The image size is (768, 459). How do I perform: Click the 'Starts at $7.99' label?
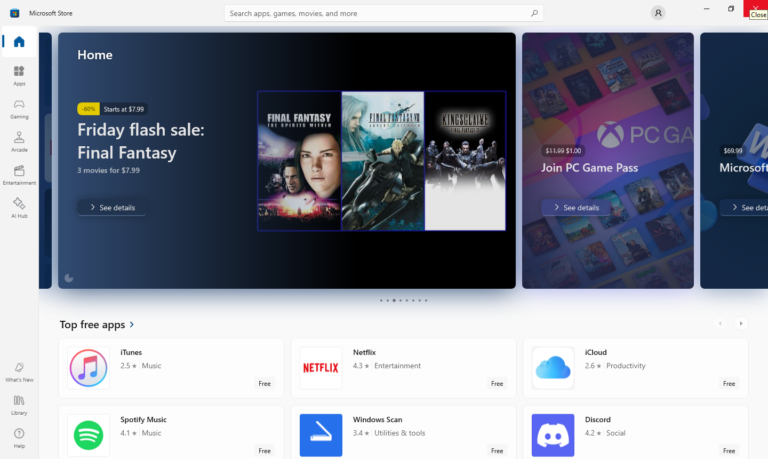124,109
